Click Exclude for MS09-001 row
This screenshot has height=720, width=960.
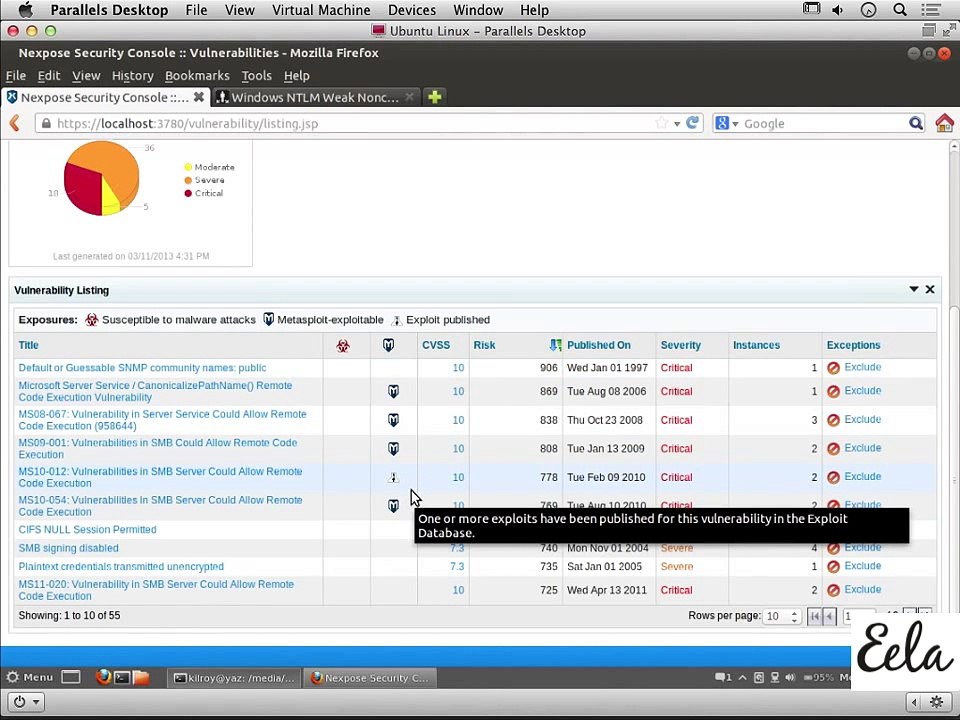[x=863, y=448]
